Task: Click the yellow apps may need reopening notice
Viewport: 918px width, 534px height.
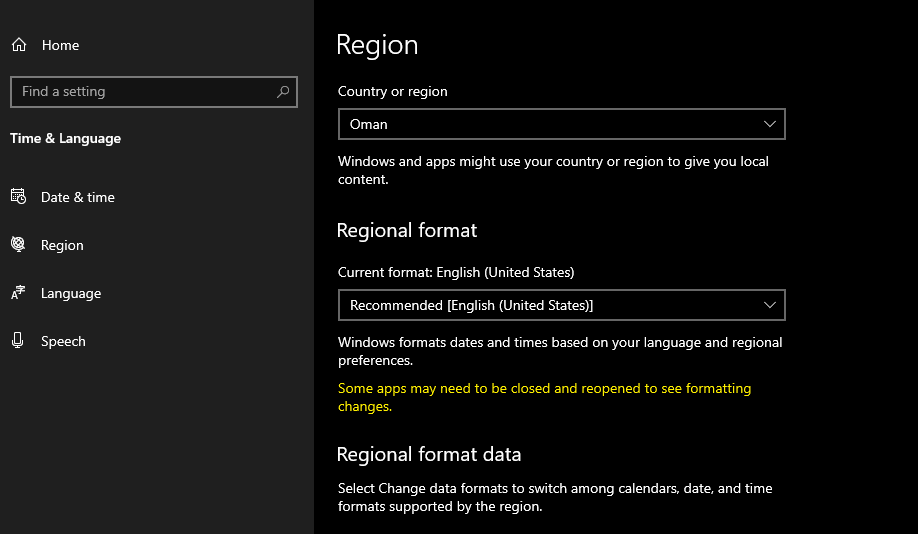Action: (x=544, y=397)
